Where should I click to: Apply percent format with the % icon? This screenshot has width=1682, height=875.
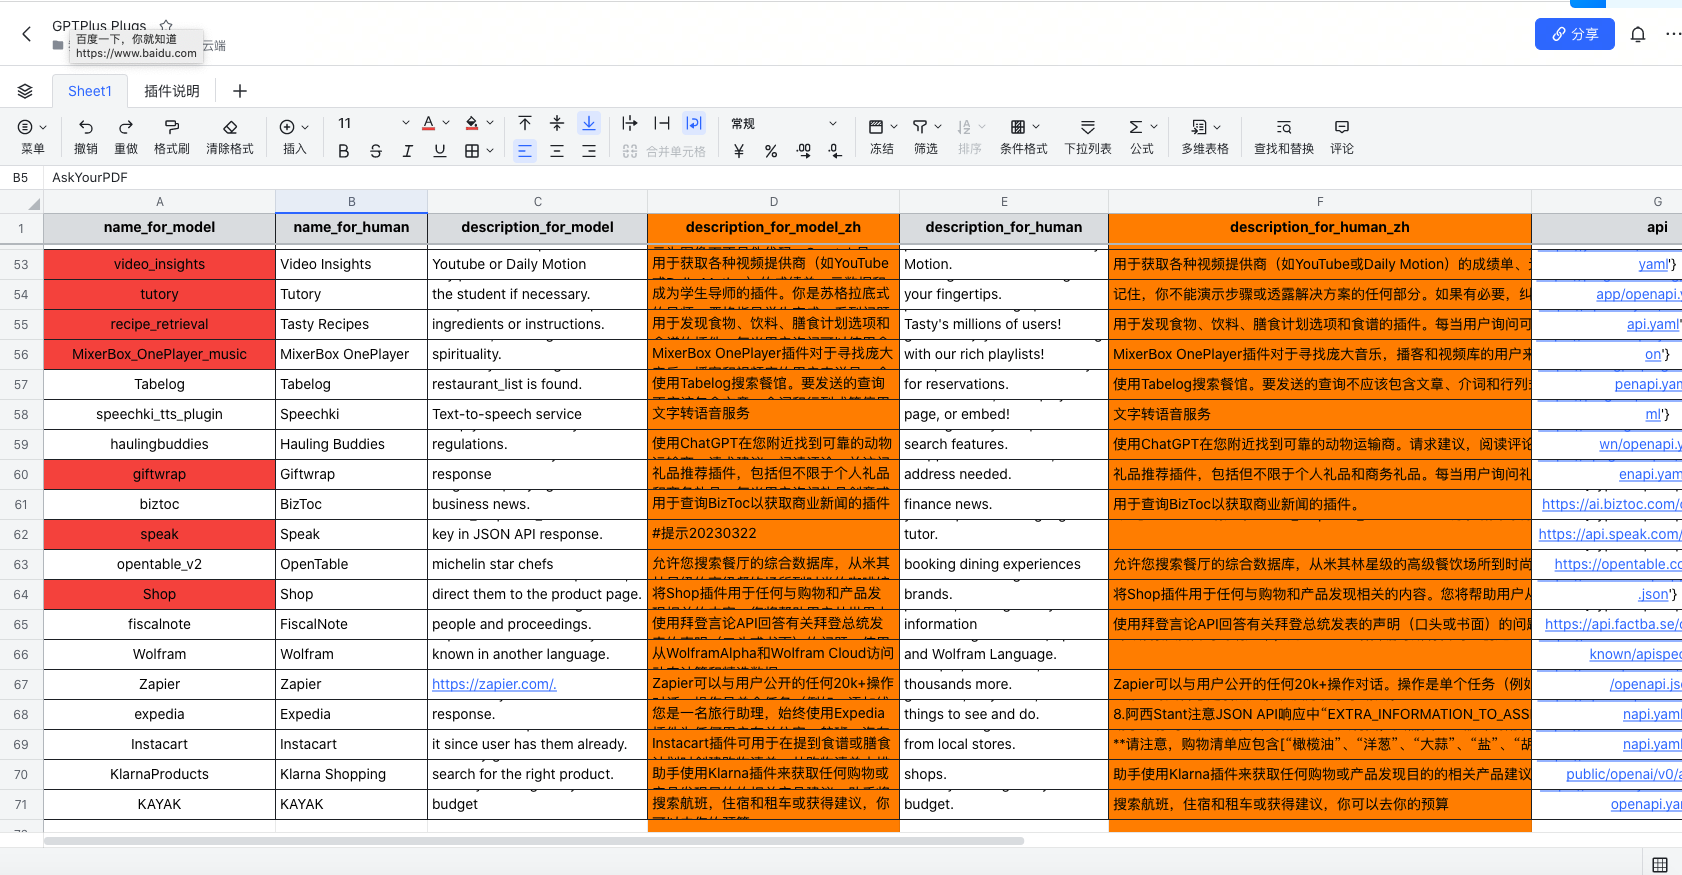(x=771, y=151)
